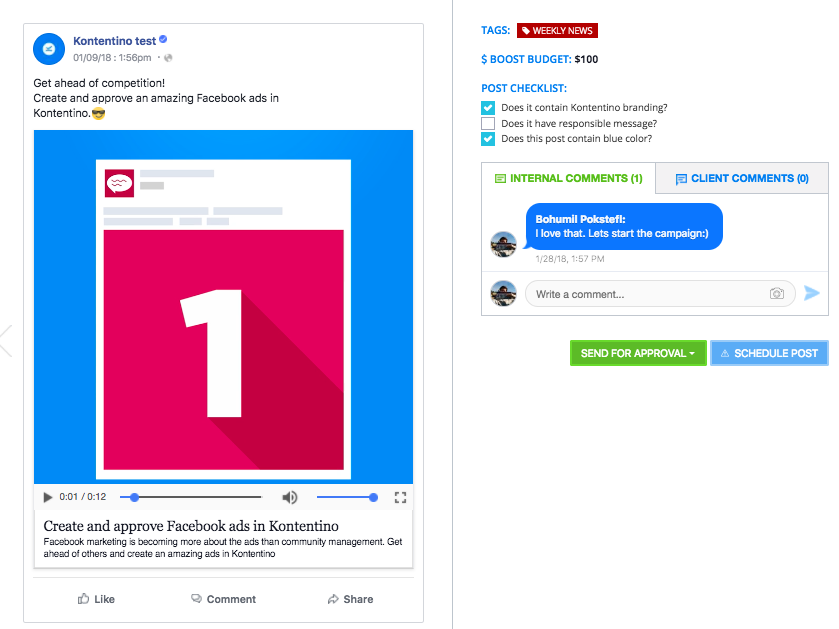This screenshot has width=839, height=629.
Task: Switch to Internal Comments tab
Action: pyautogui.click(x=568, y=178)
